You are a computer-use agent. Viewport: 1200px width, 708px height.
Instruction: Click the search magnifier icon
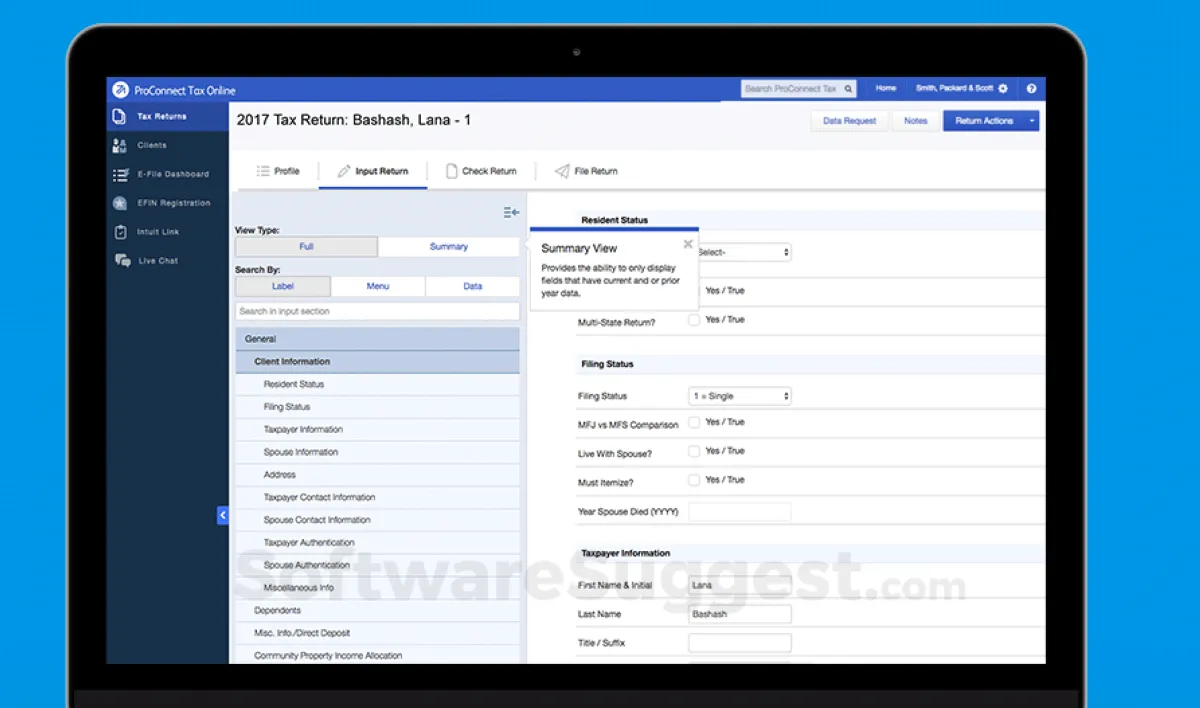point(849,89)
